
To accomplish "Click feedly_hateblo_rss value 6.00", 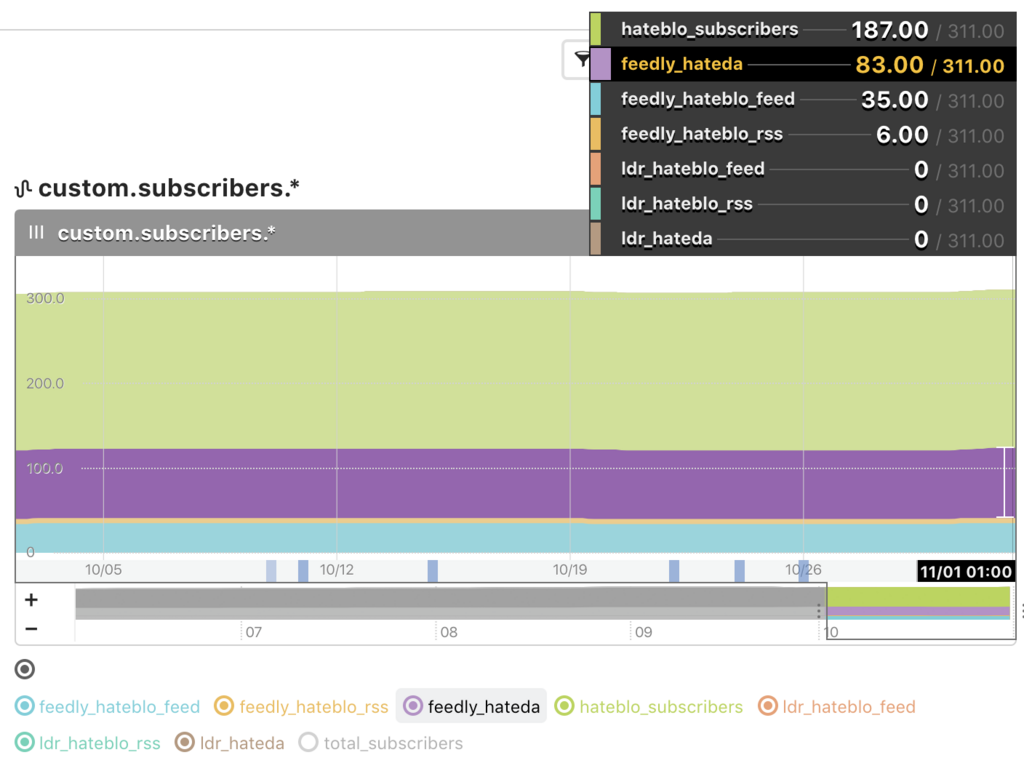I will [902, 134].
